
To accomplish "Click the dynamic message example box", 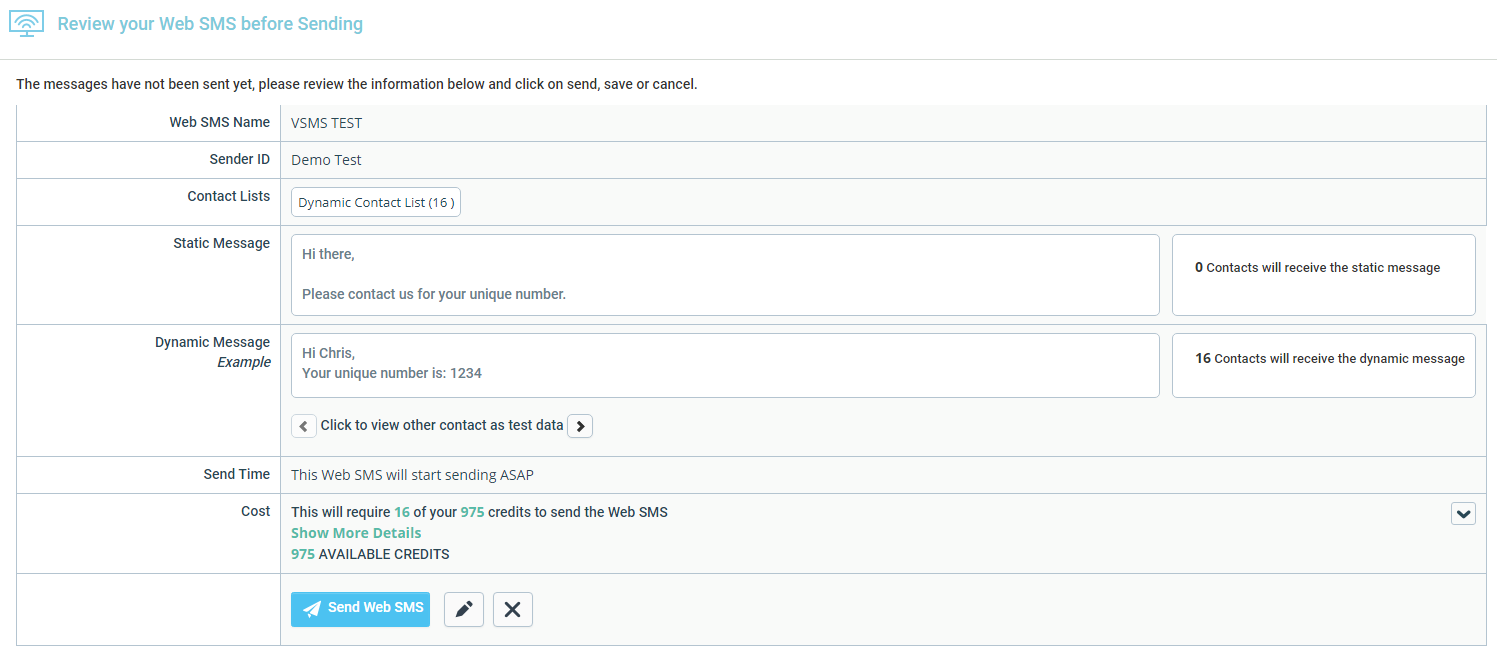I will (725, 365).
